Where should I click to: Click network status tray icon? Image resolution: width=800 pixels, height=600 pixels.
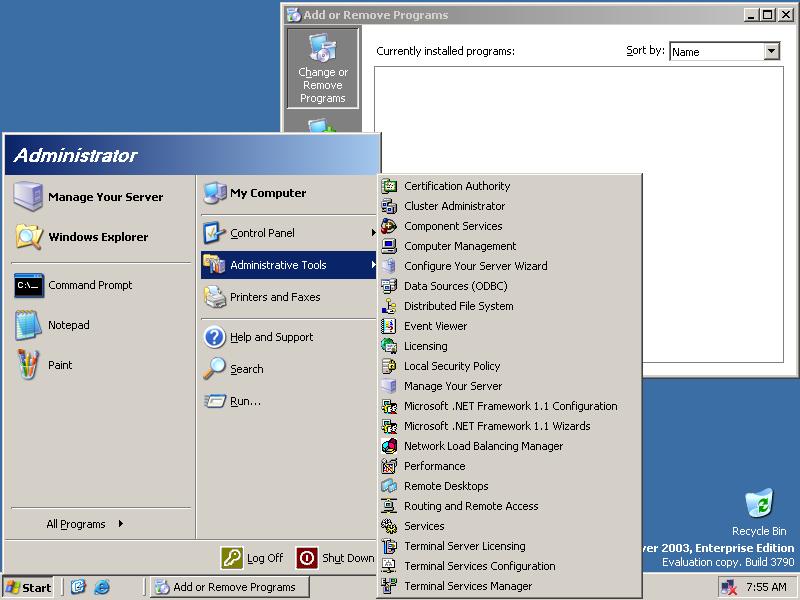729,588
